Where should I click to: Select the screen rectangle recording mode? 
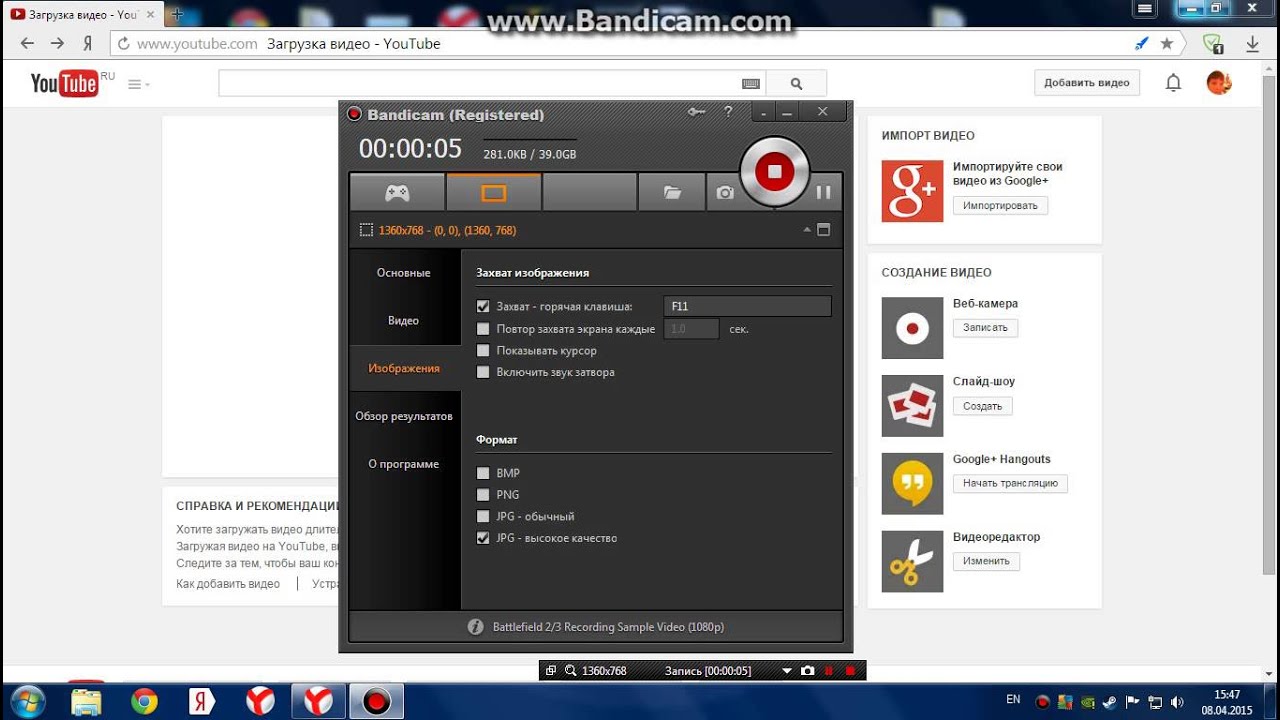(494, 193)
